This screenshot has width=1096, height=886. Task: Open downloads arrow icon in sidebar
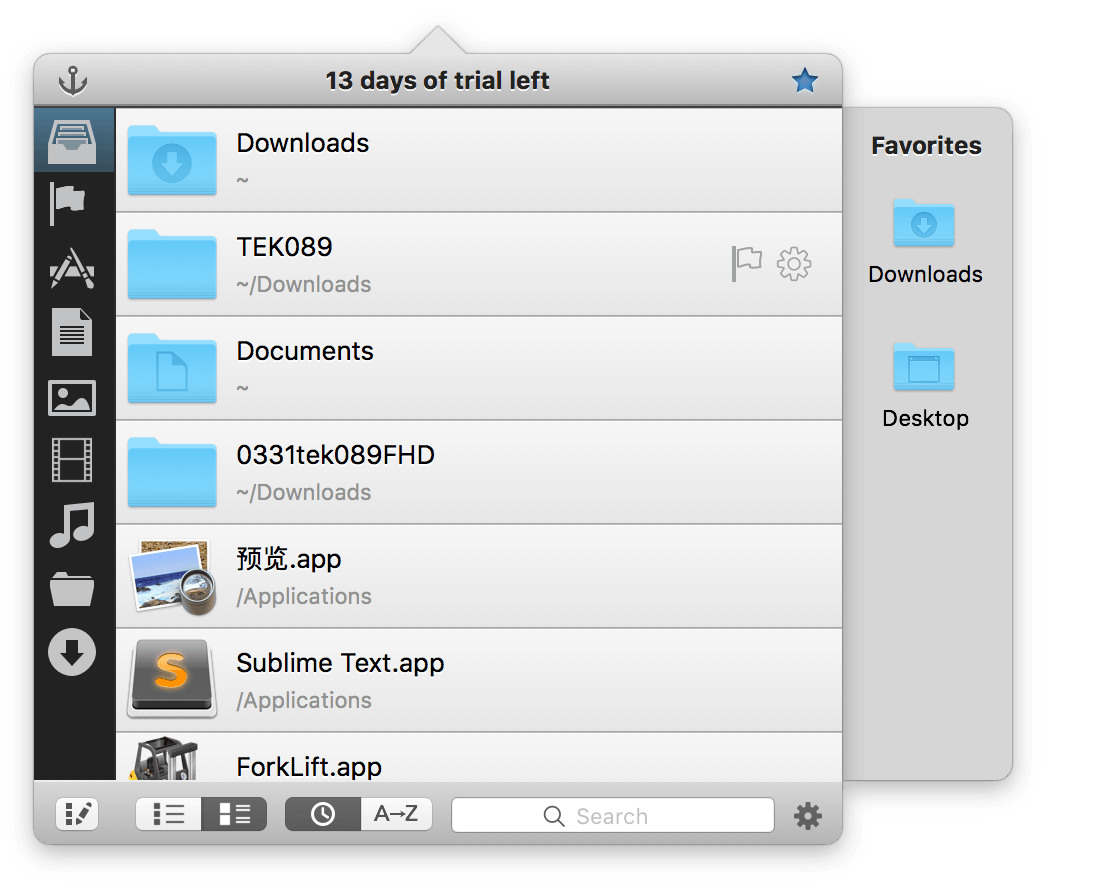tap(72, 652)
